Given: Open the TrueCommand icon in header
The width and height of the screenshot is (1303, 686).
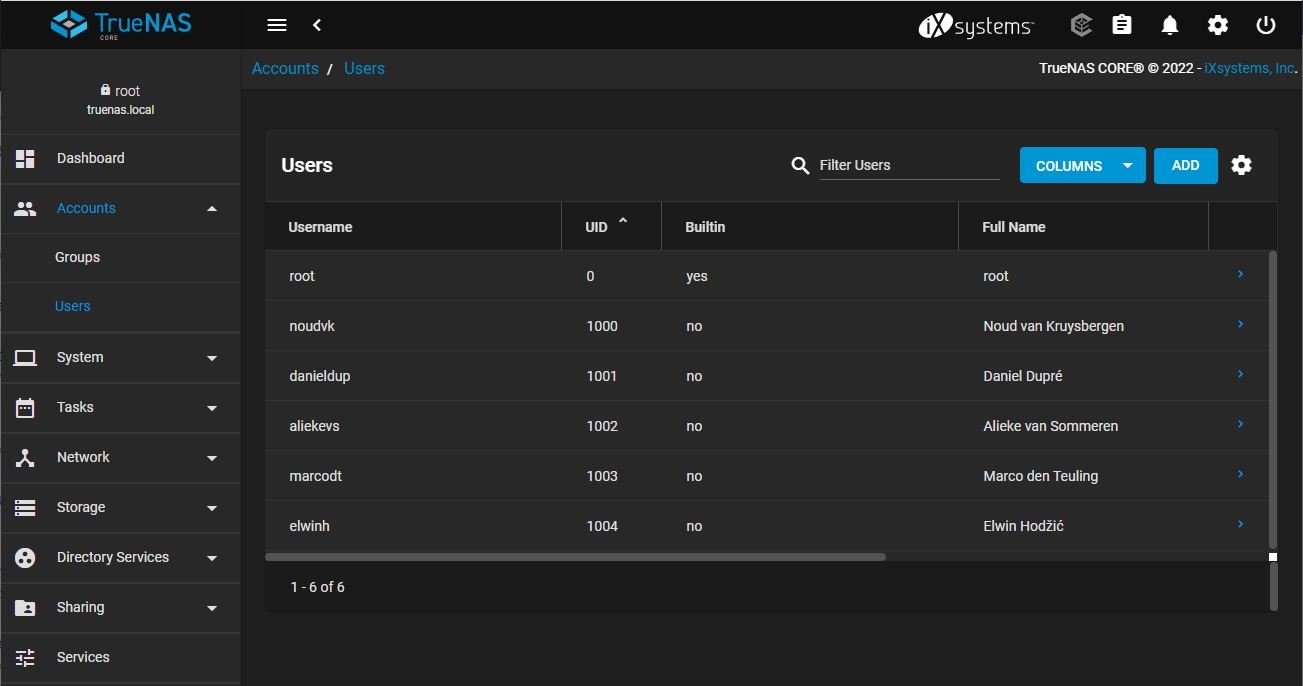Looking at the screenshot, I should click(x=1080, y=25).
